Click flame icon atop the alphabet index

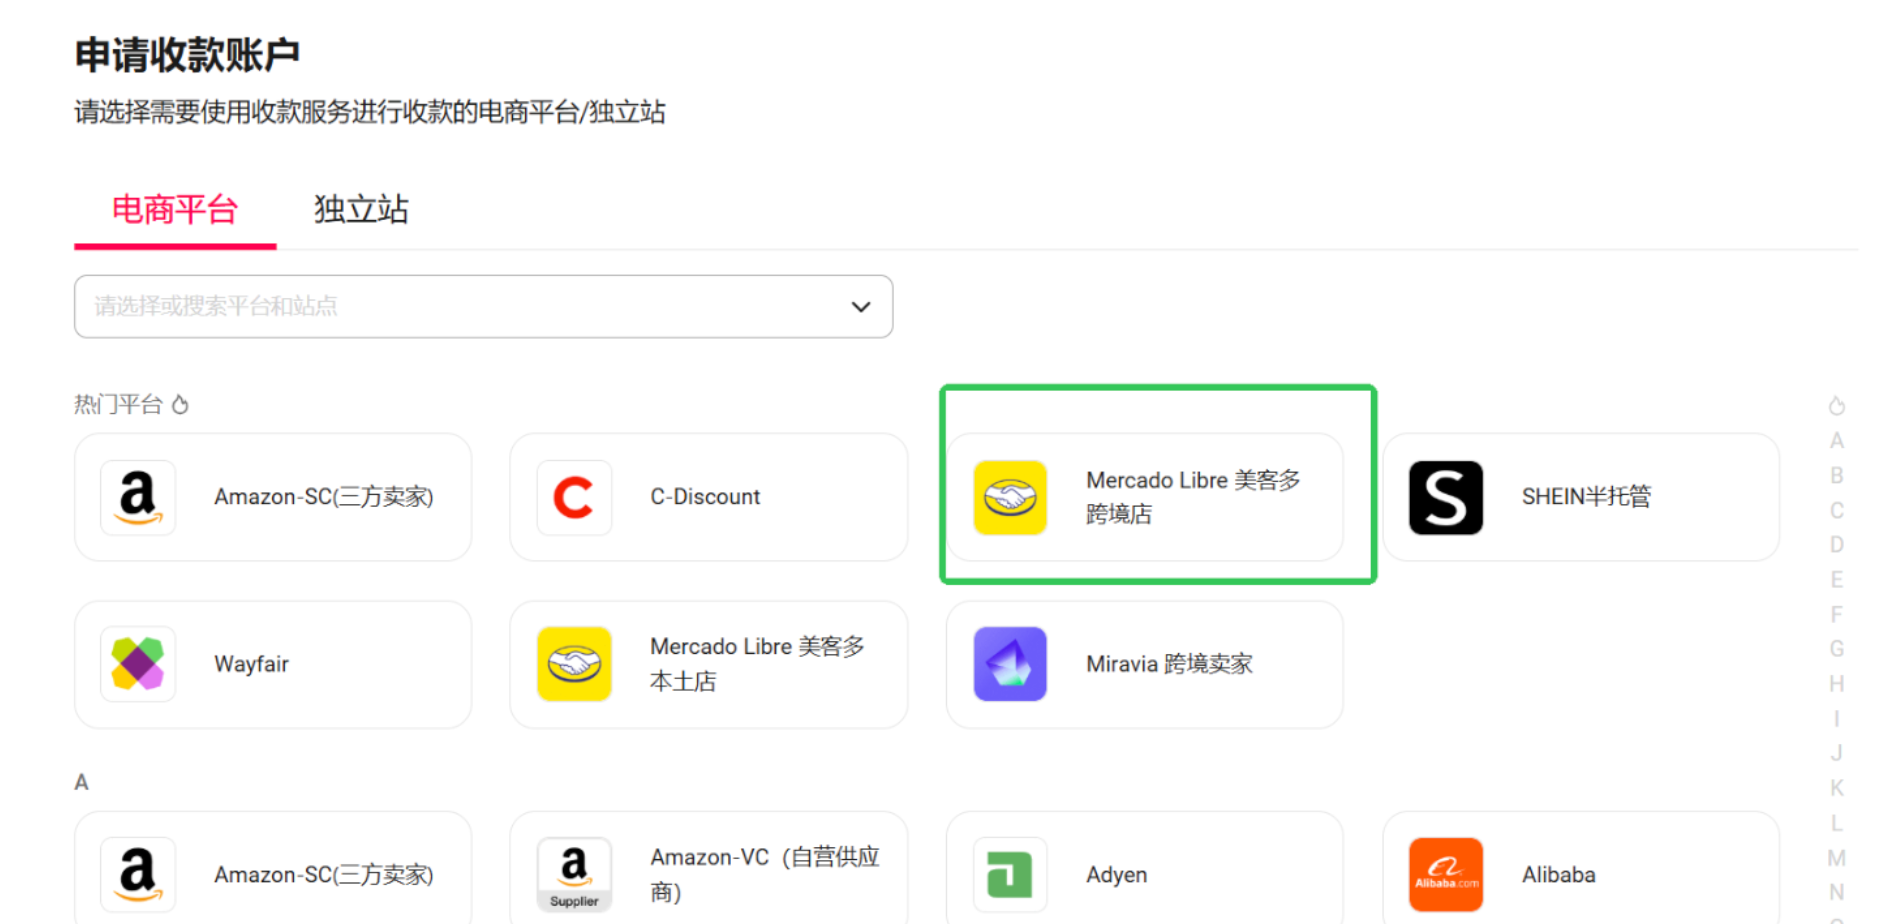[1836, 406]
